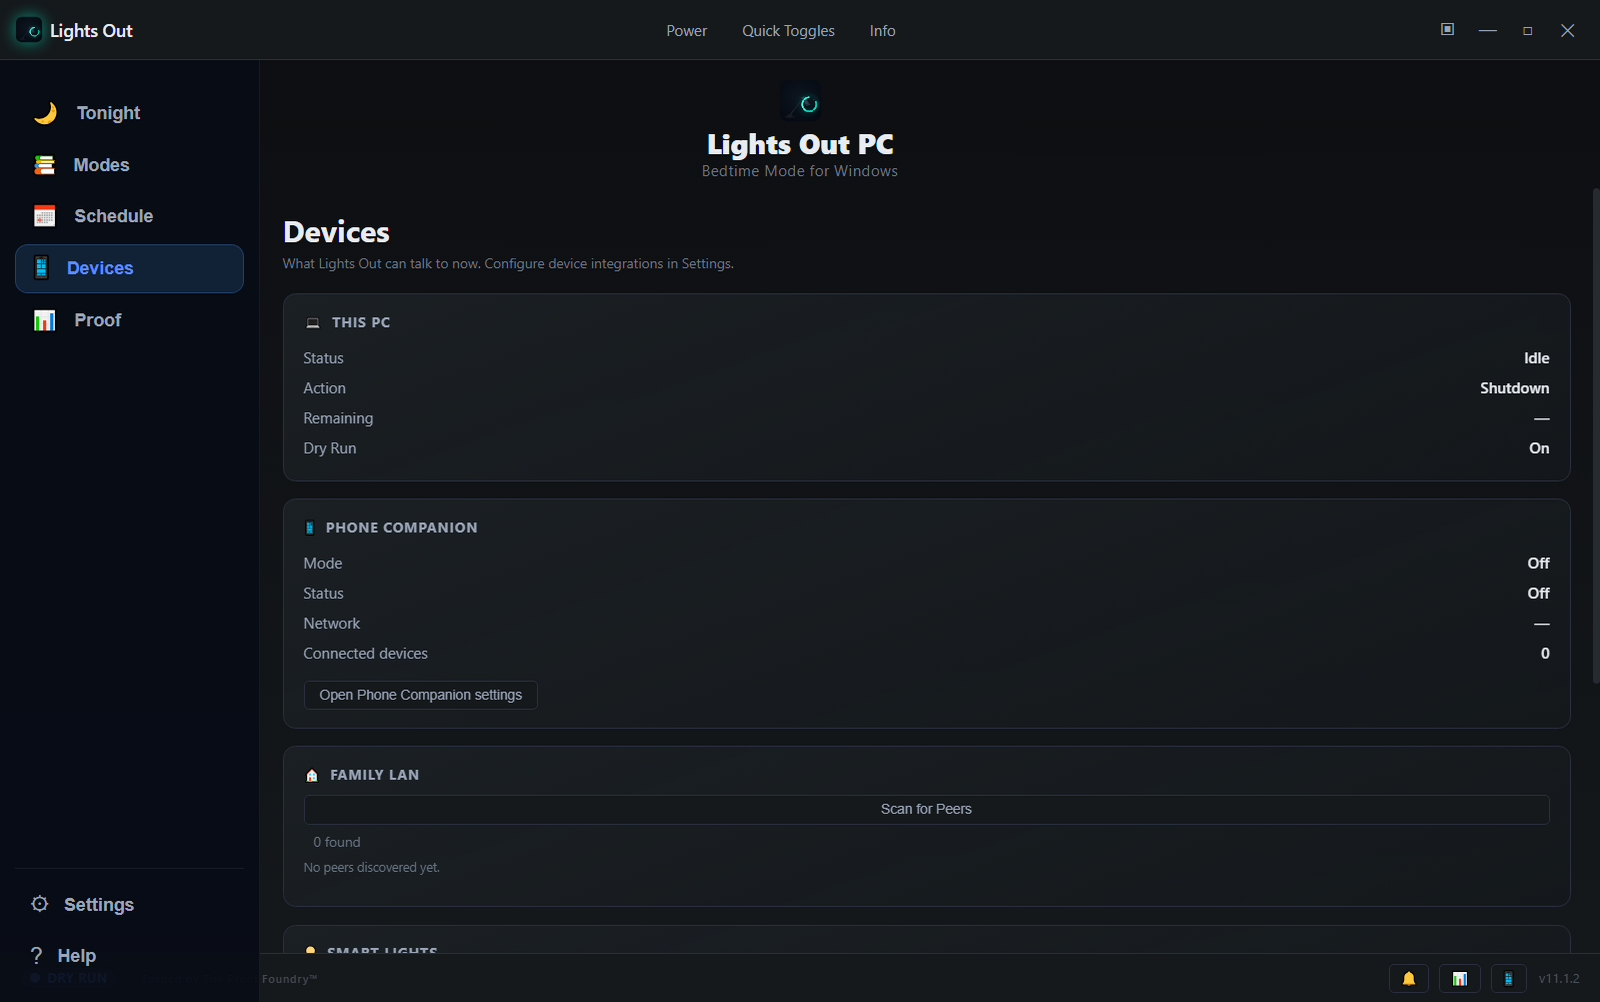The image size is (1600, 1002).
Task: Select the Devices sidebar item
Action: 129,268
